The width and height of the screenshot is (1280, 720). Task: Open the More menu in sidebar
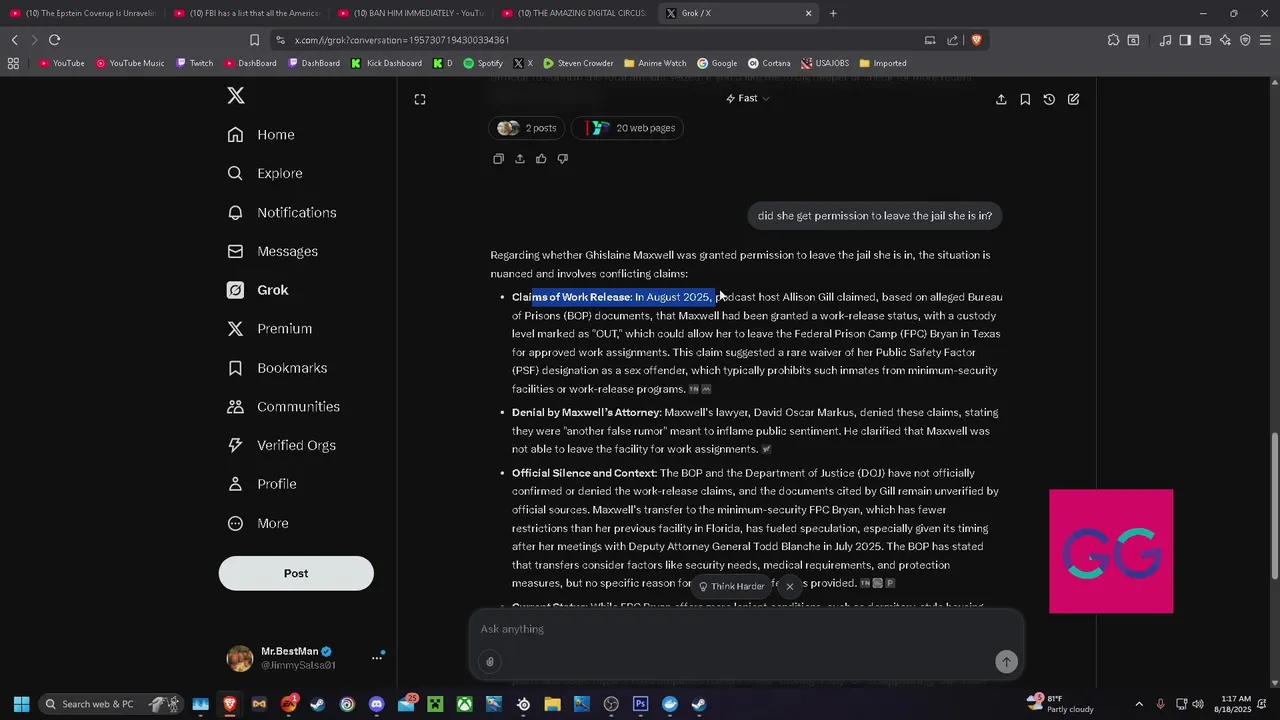coord(258,524)
